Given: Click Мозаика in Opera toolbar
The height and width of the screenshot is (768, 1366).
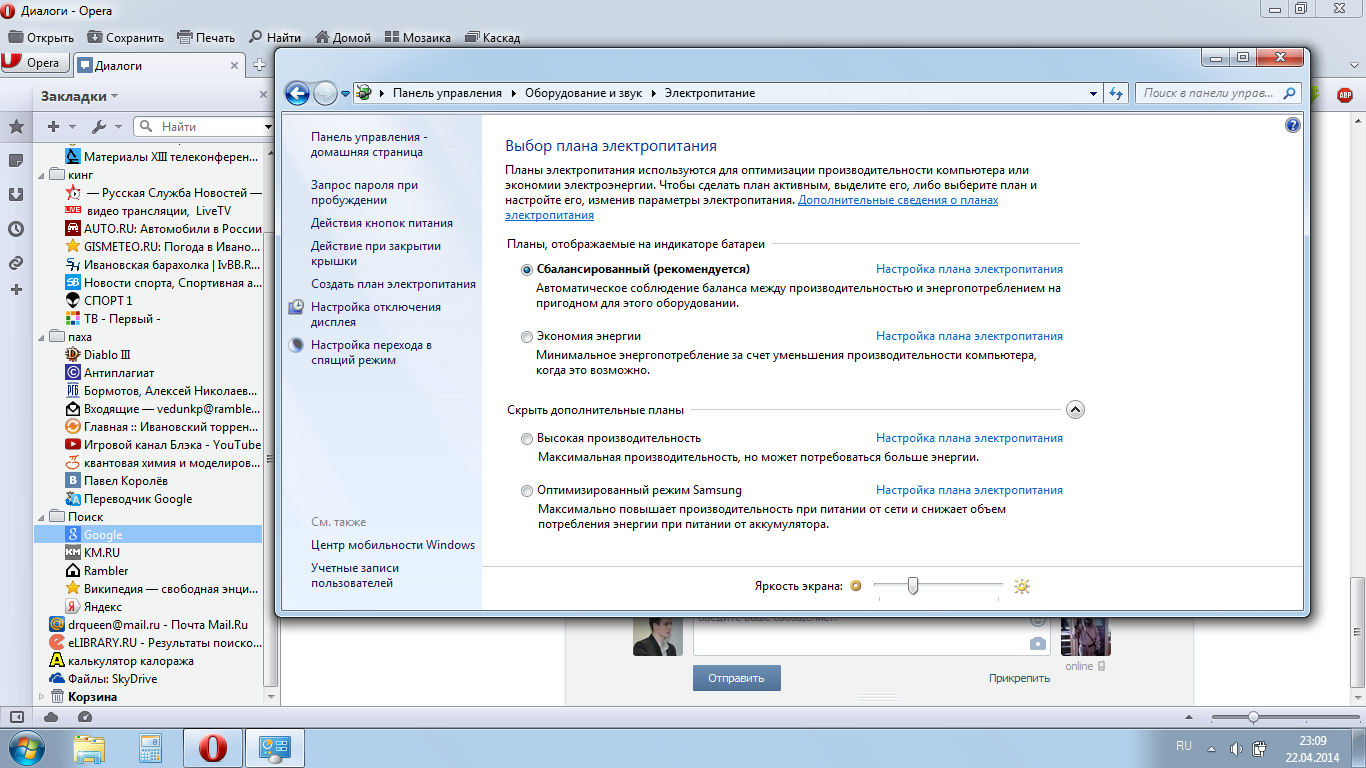Looking at the screenshot, I should coord(417,38).
